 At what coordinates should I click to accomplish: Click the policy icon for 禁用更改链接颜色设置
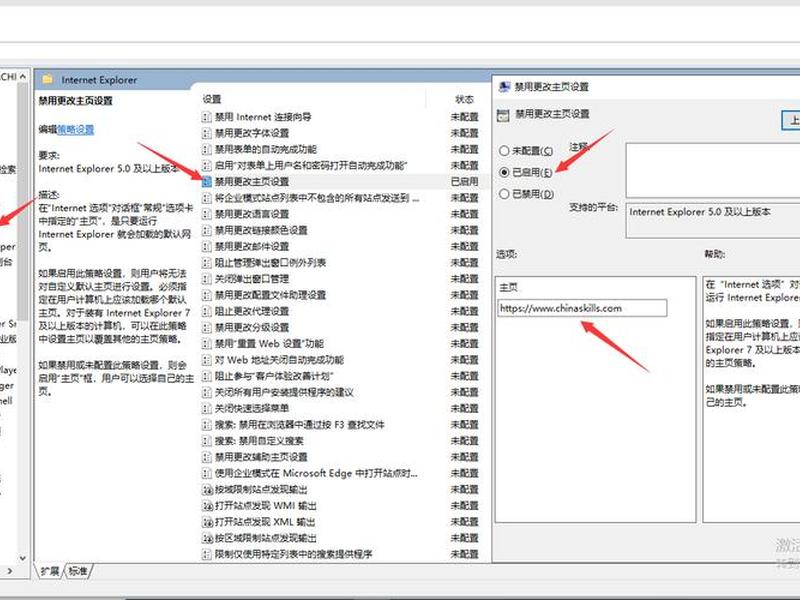pos(207,230)
